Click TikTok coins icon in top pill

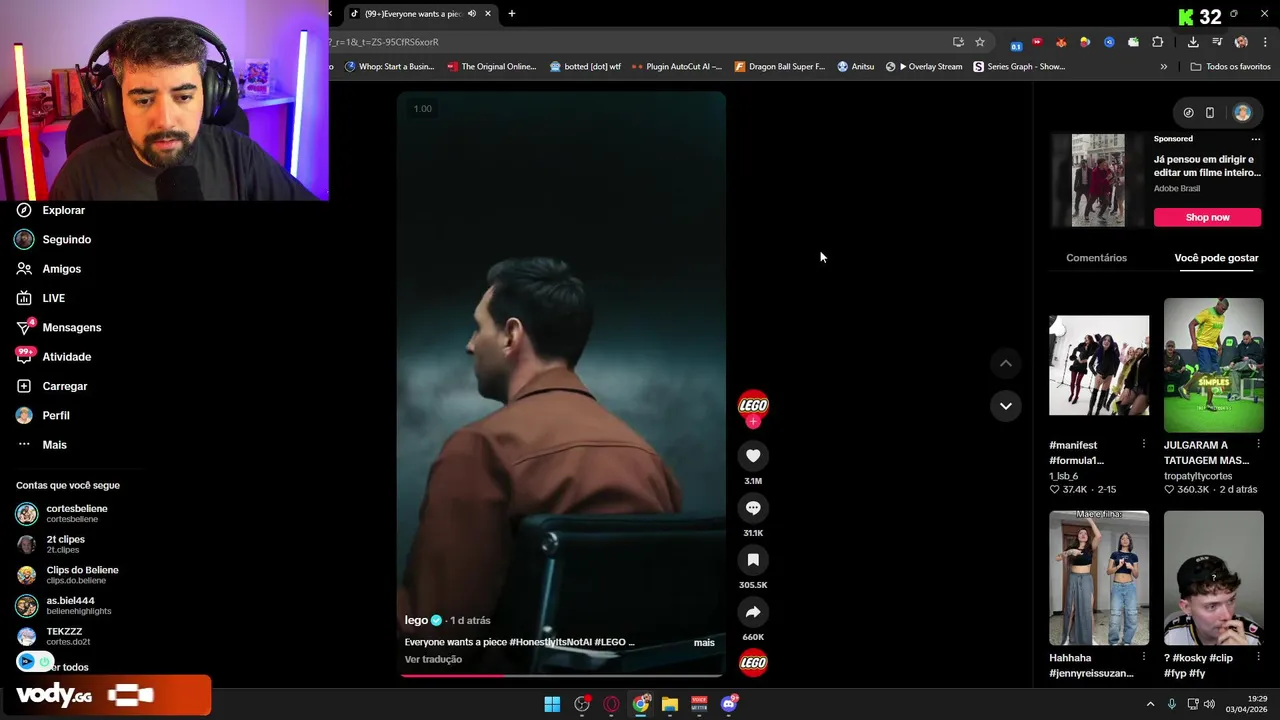pos(1188,113)
